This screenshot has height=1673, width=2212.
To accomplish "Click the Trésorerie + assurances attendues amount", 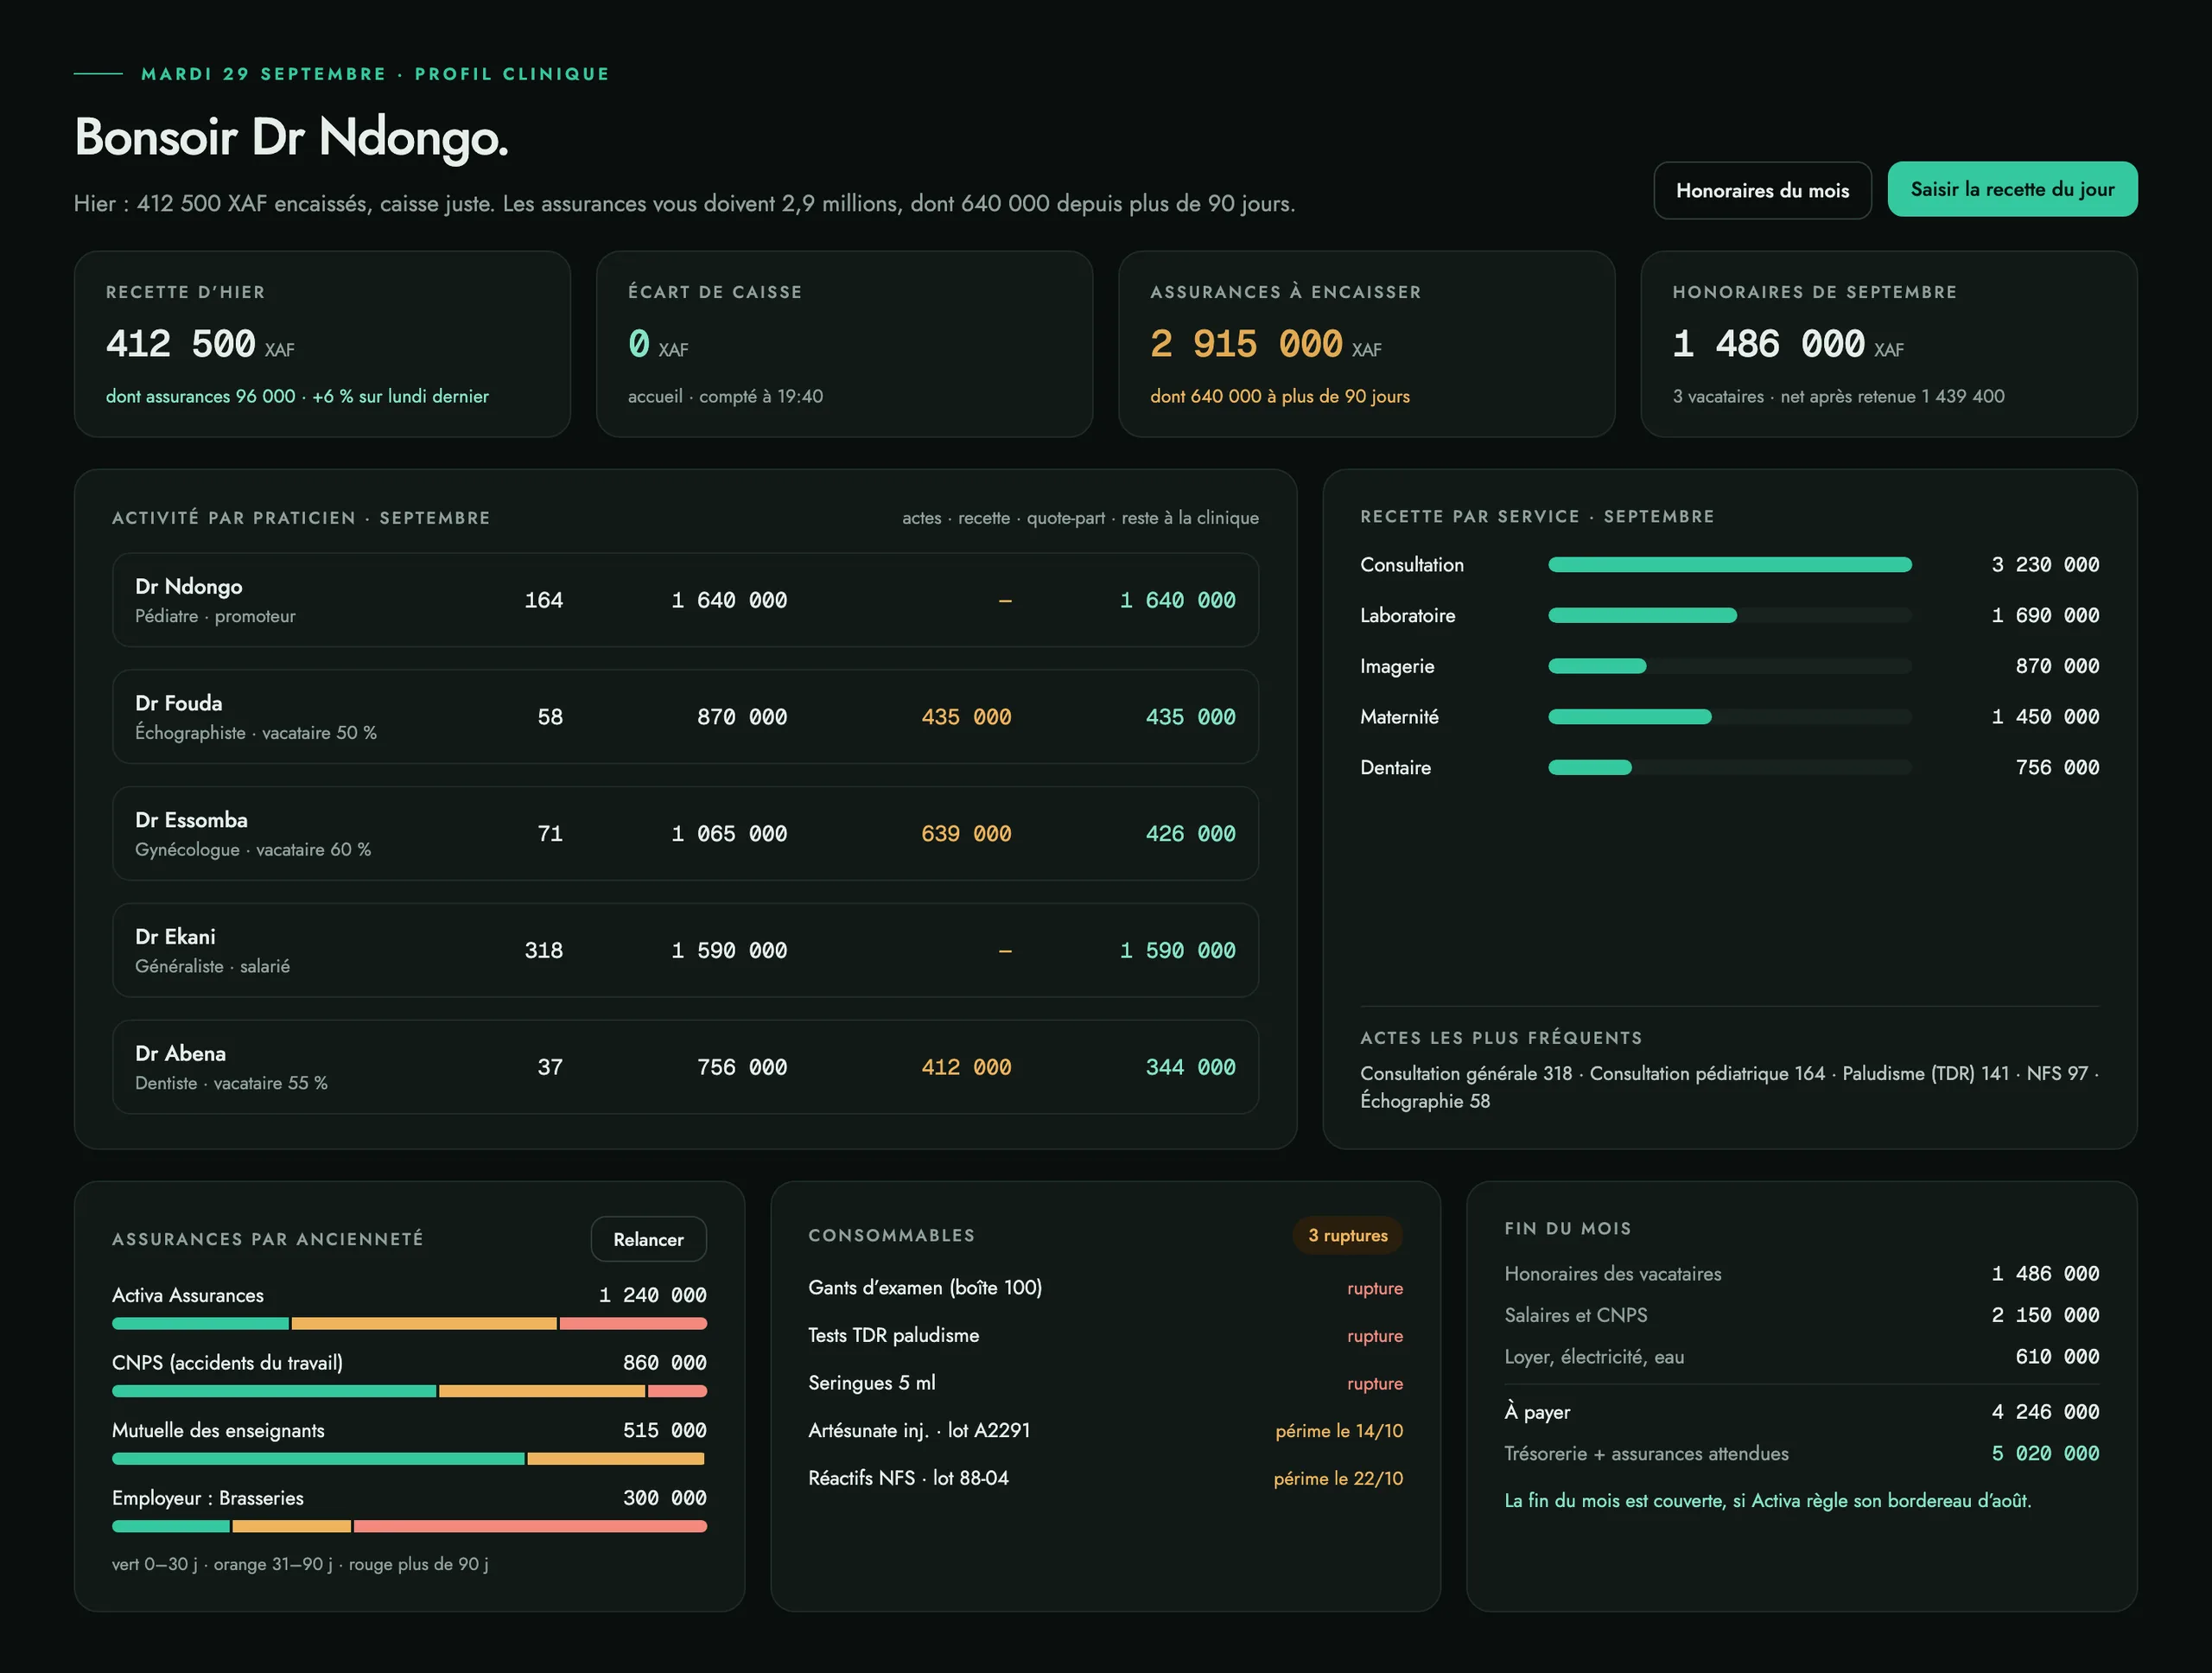I will pyautogui.click(x=2045, y=1453).
